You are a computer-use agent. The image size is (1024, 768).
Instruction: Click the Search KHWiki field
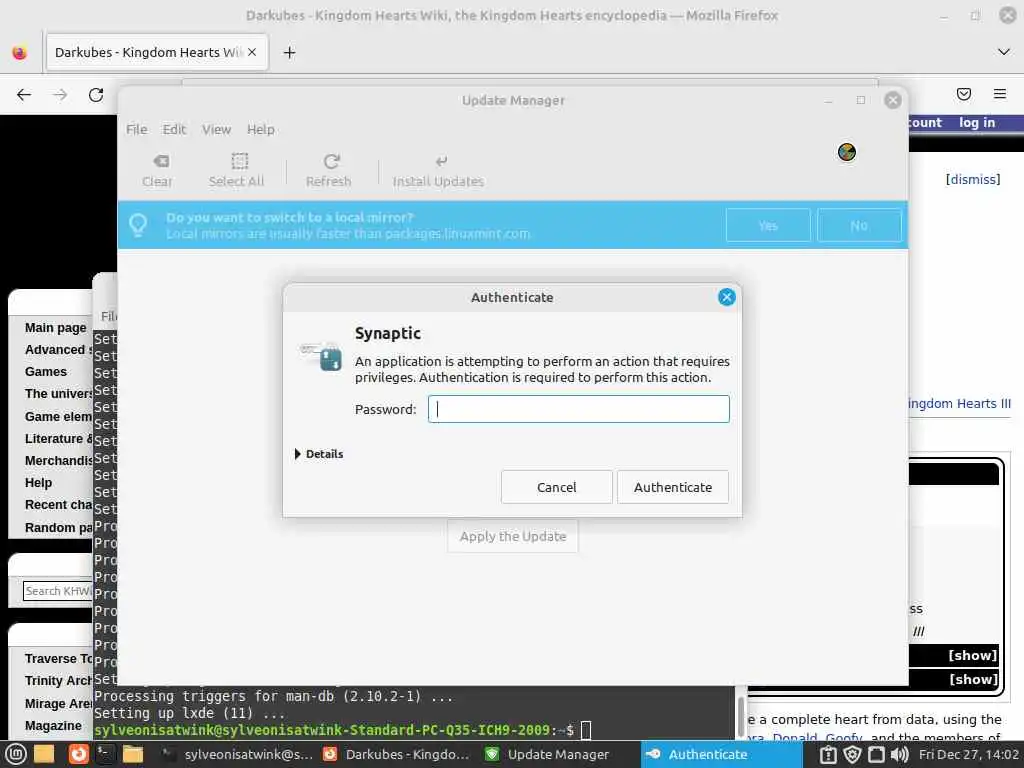coord(57,591)
